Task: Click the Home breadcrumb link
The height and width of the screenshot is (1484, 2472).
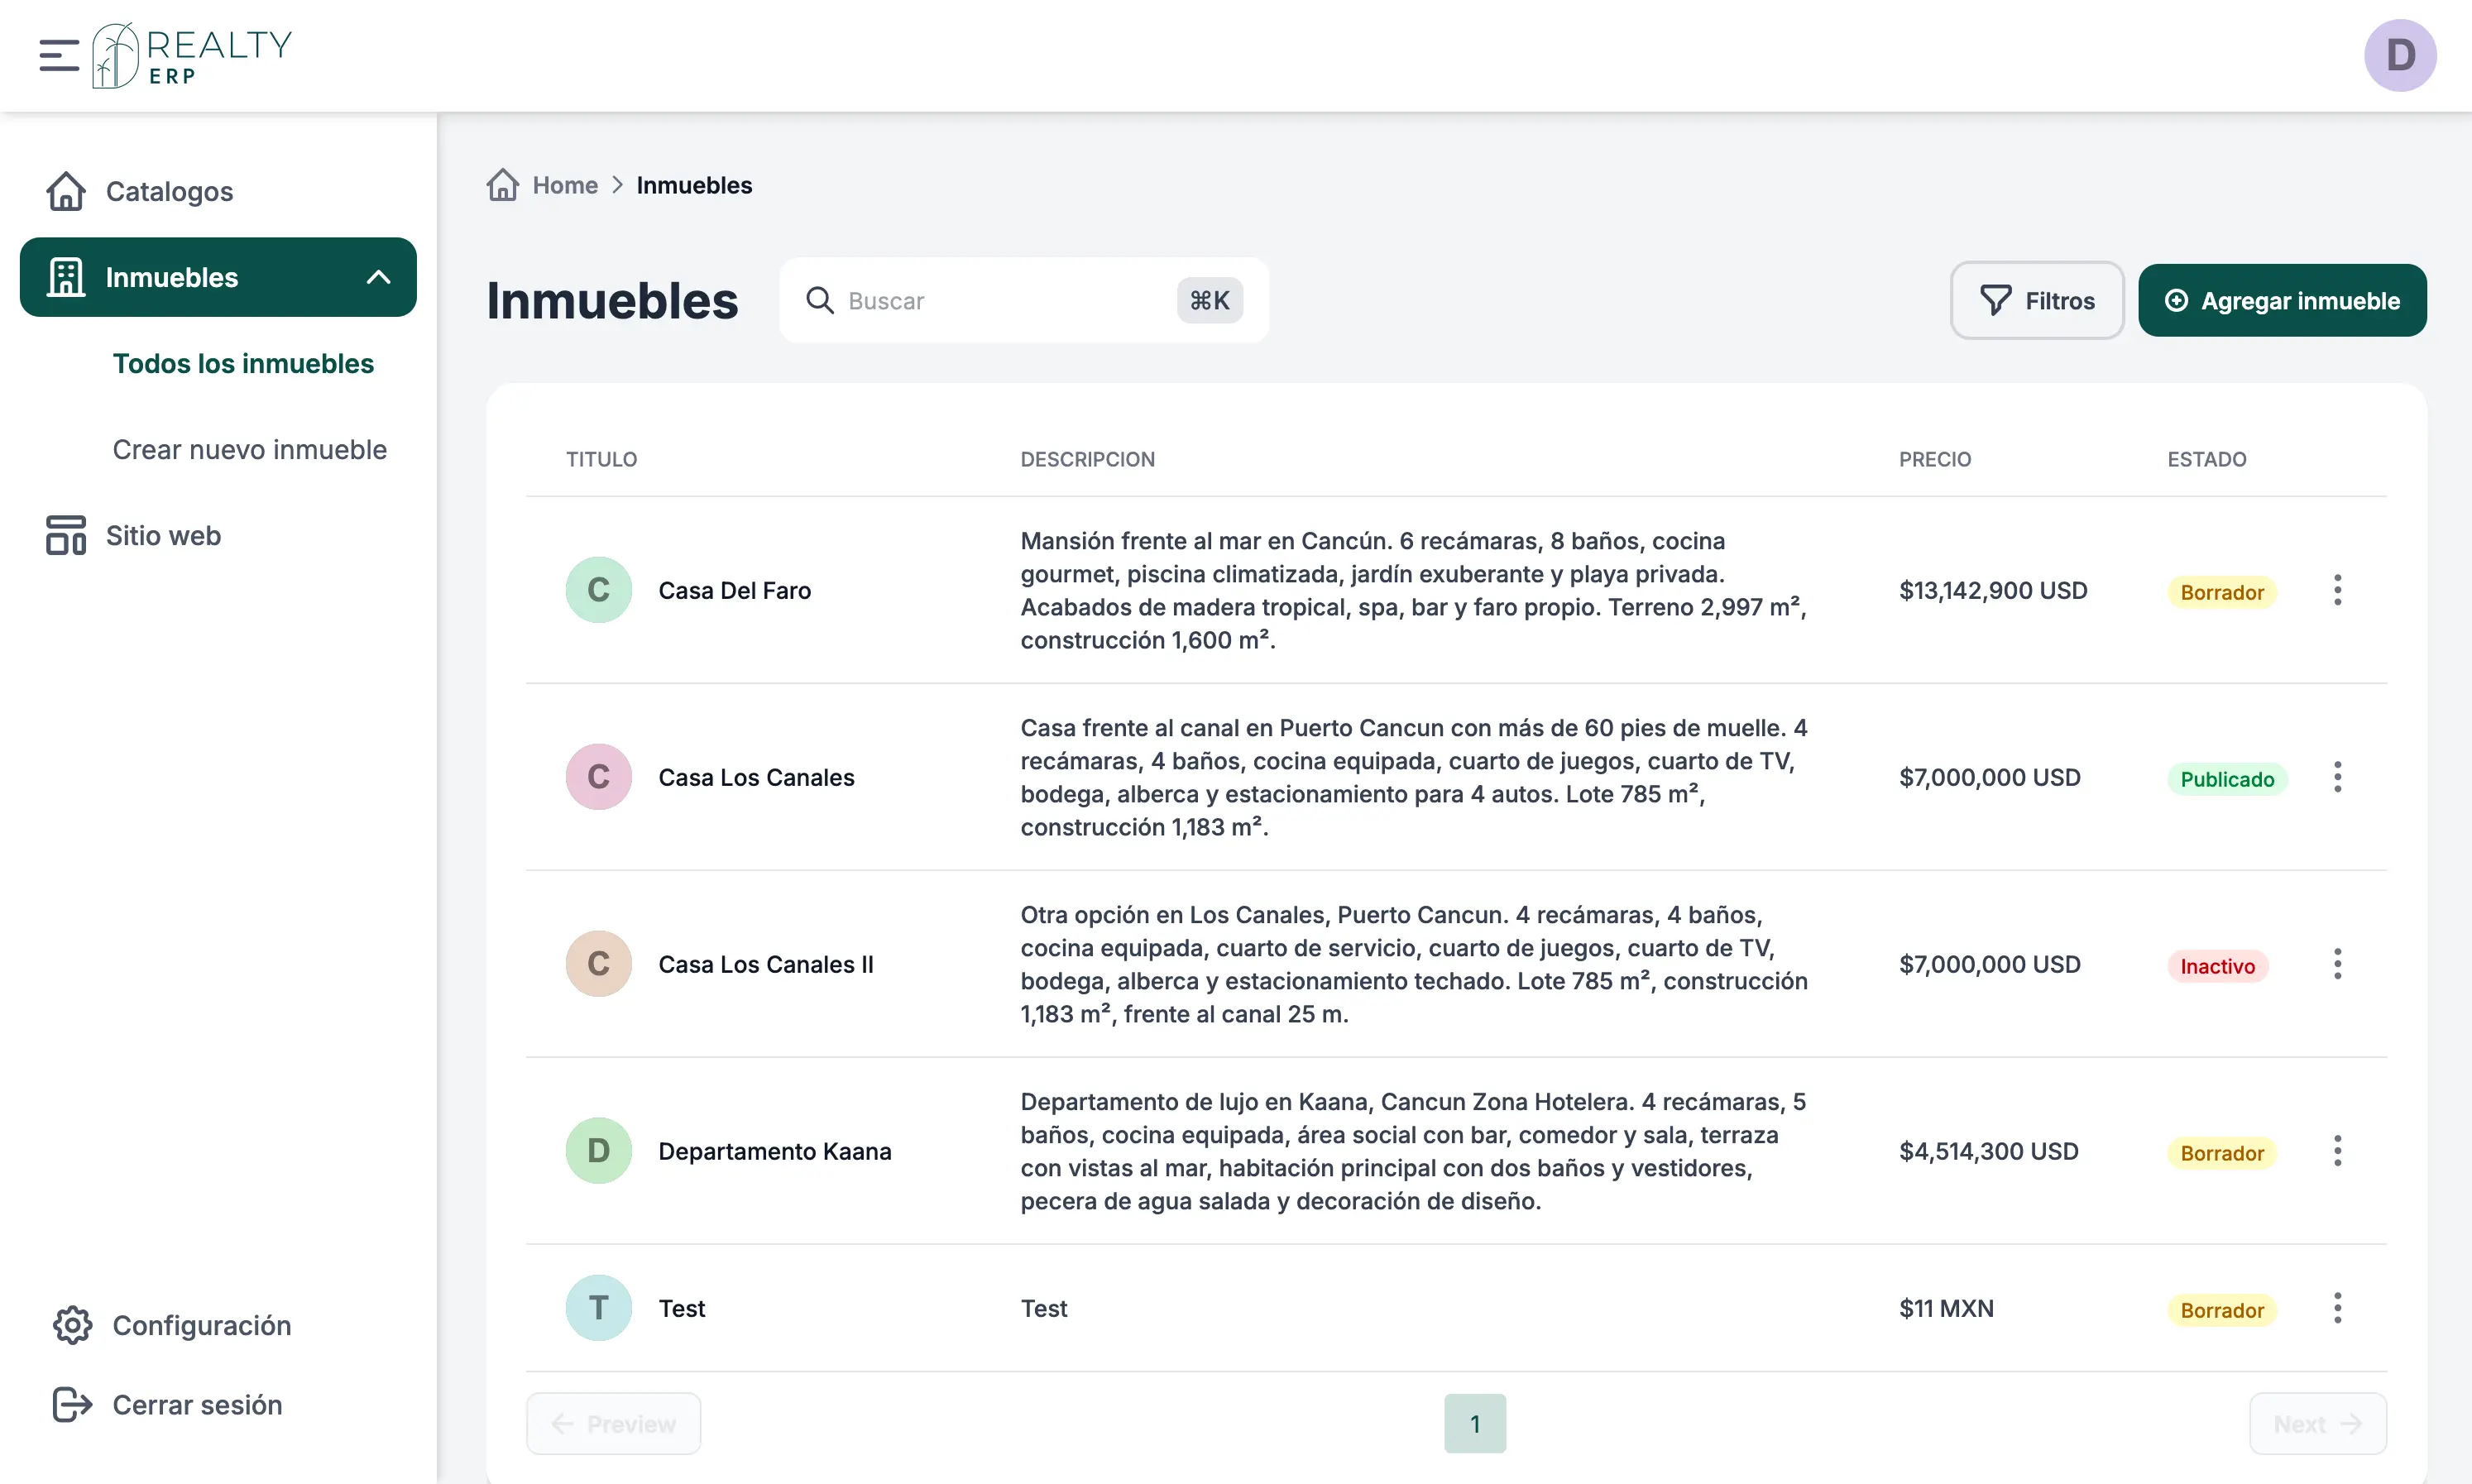Action: pyautogui.click(x=565, y=185)
